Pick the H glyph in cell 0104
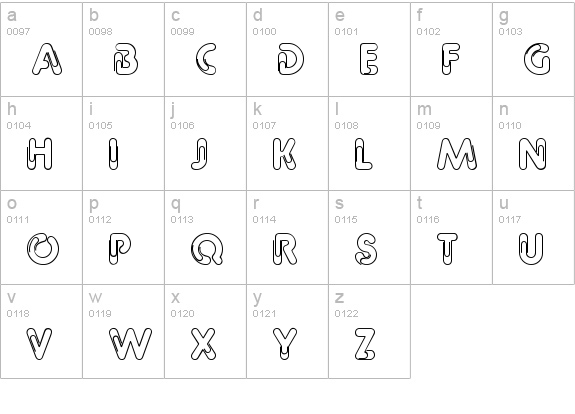The width and height of the screenshot is (575, 414). (x=40, y=154)
